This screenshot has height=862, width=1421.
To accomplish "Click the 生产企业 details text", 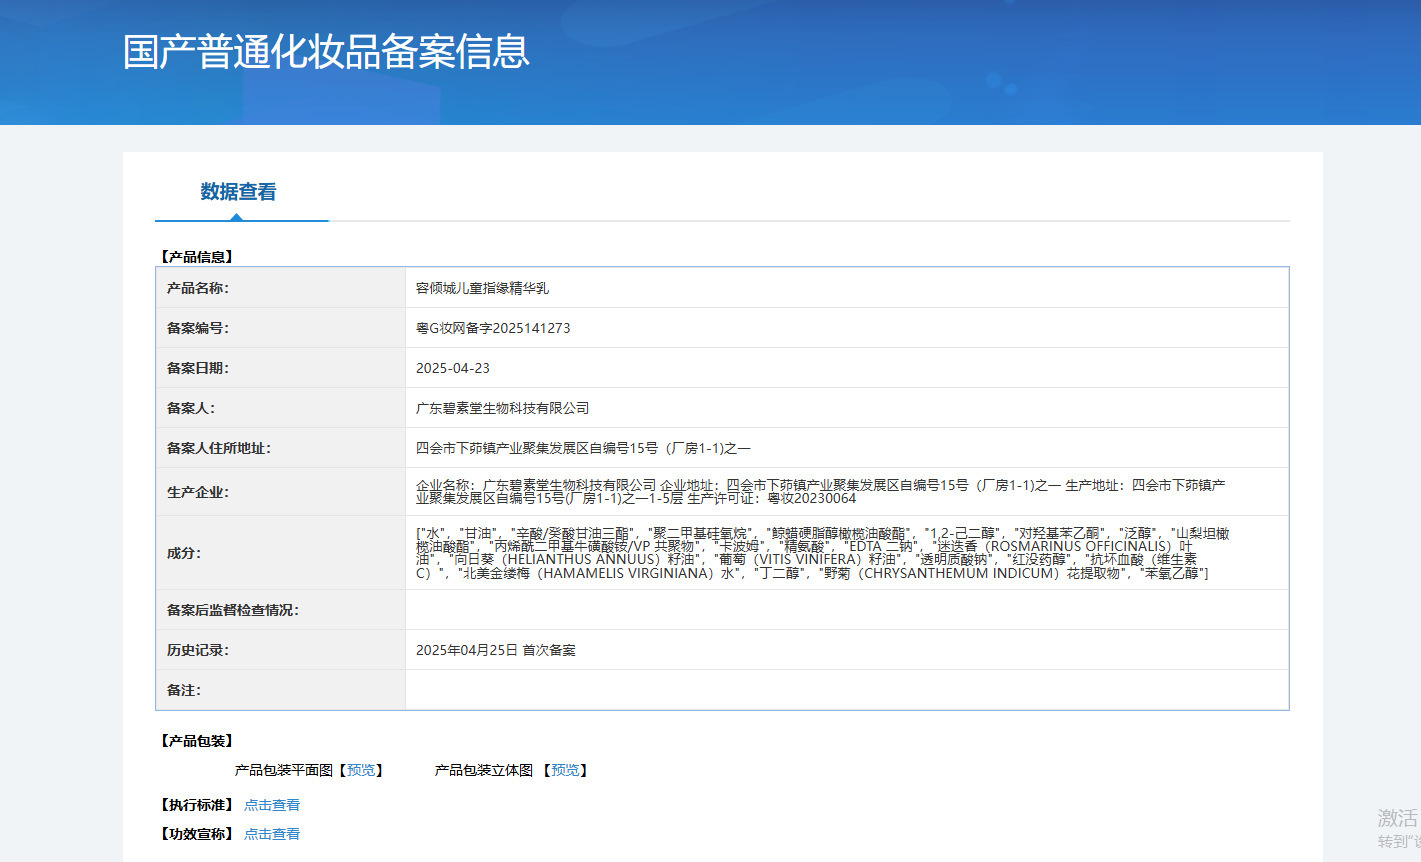I will click(x=820, y=491).
